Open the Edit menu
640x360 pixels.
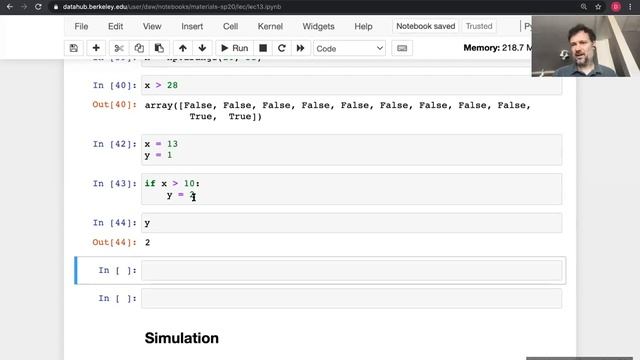pyautogui.click(x=116, y=26)
